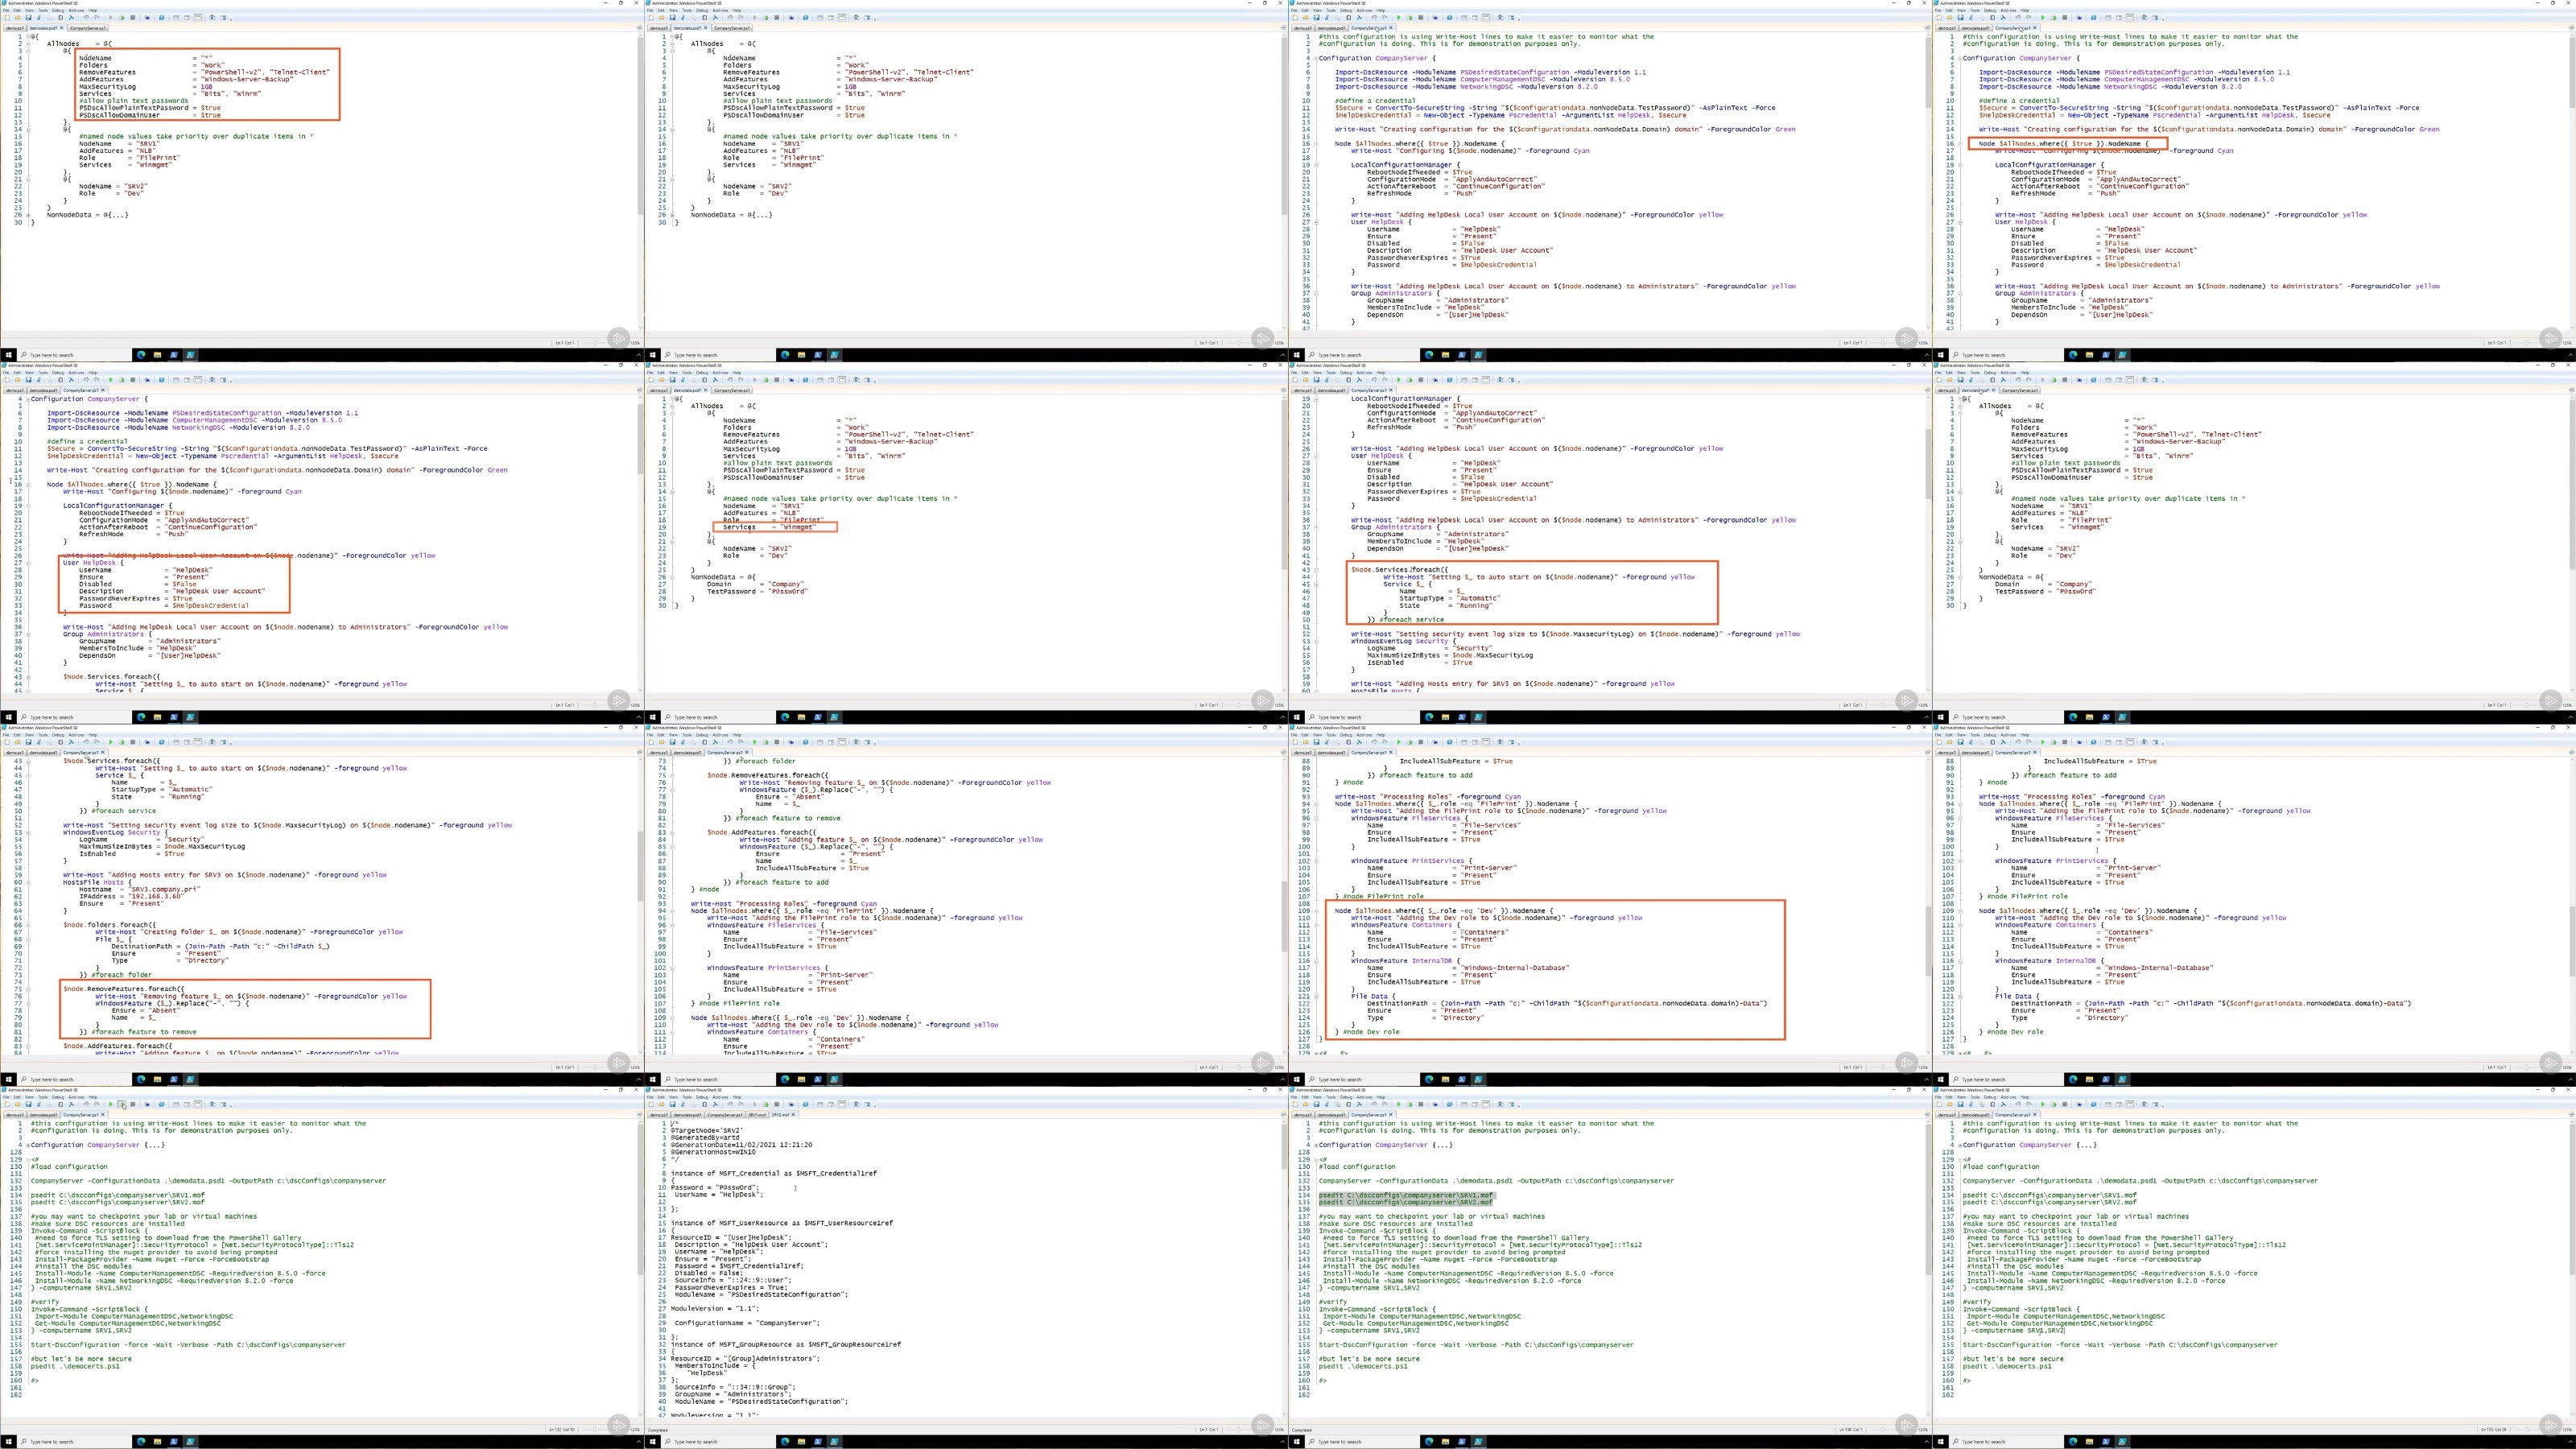Open Edge from taskbar below SRV2.mof window
The height and width of the screenshot is (1449, 2576).
pyautogui.click(x=785, y=1442)
